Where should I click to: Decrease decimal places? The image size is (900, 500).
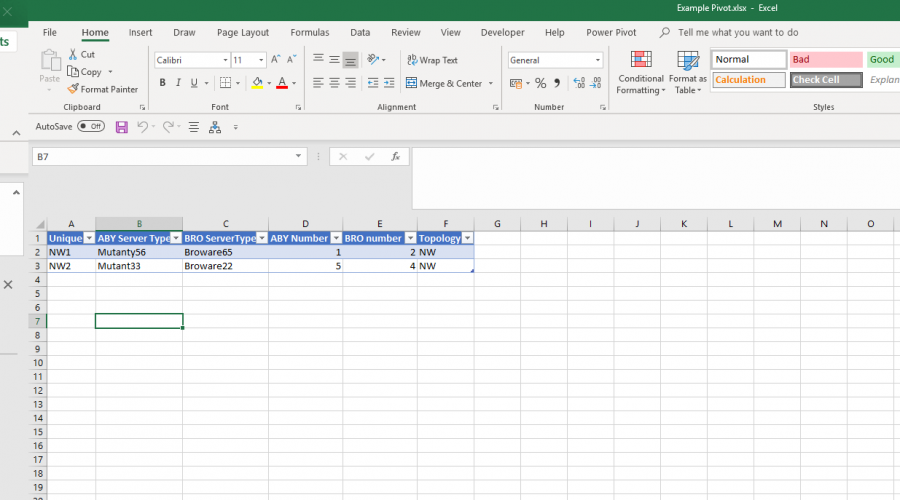coord(596,83)
